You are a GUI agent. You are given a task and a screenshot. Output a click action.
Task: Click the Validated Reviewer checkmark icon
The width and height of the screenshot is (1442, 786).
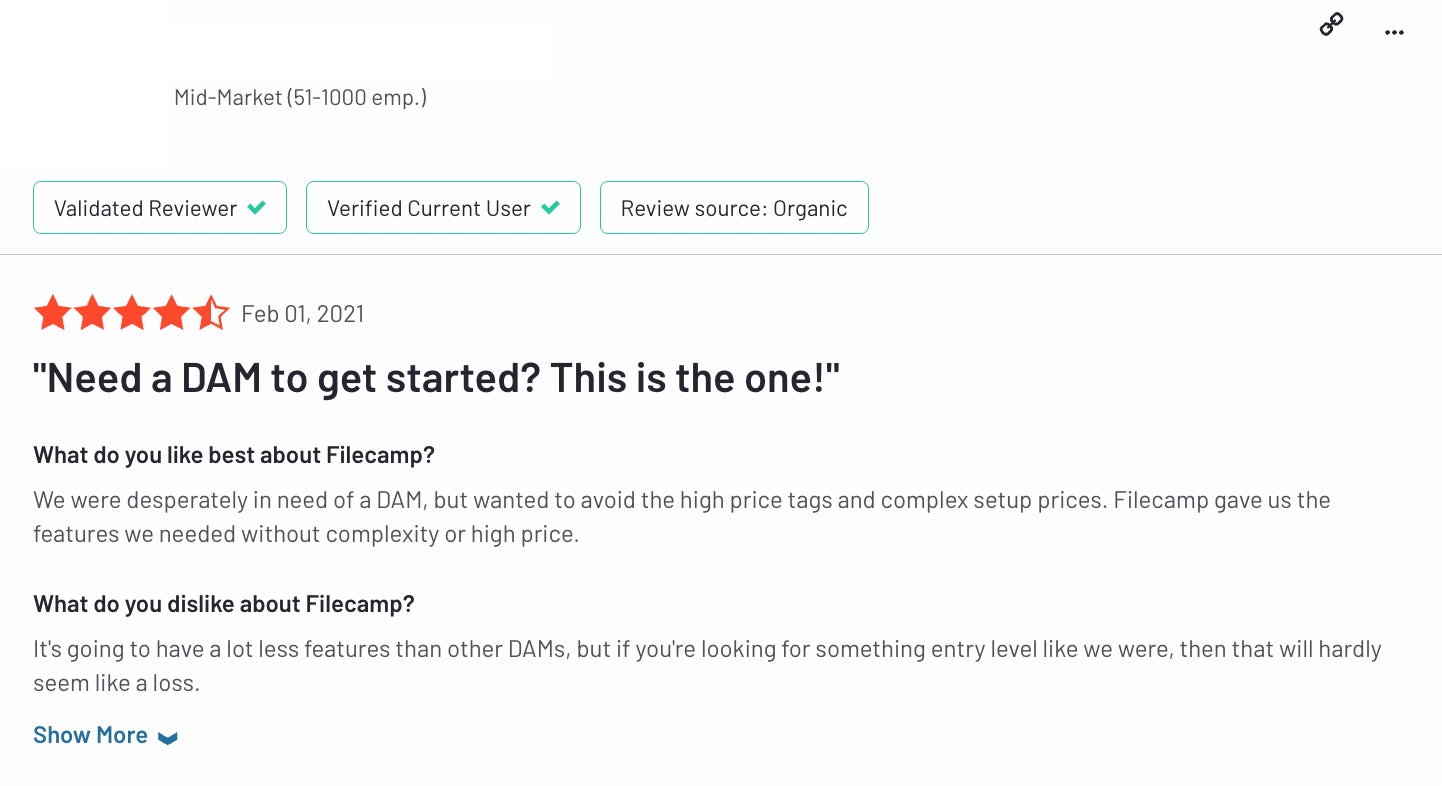(257, 208)
